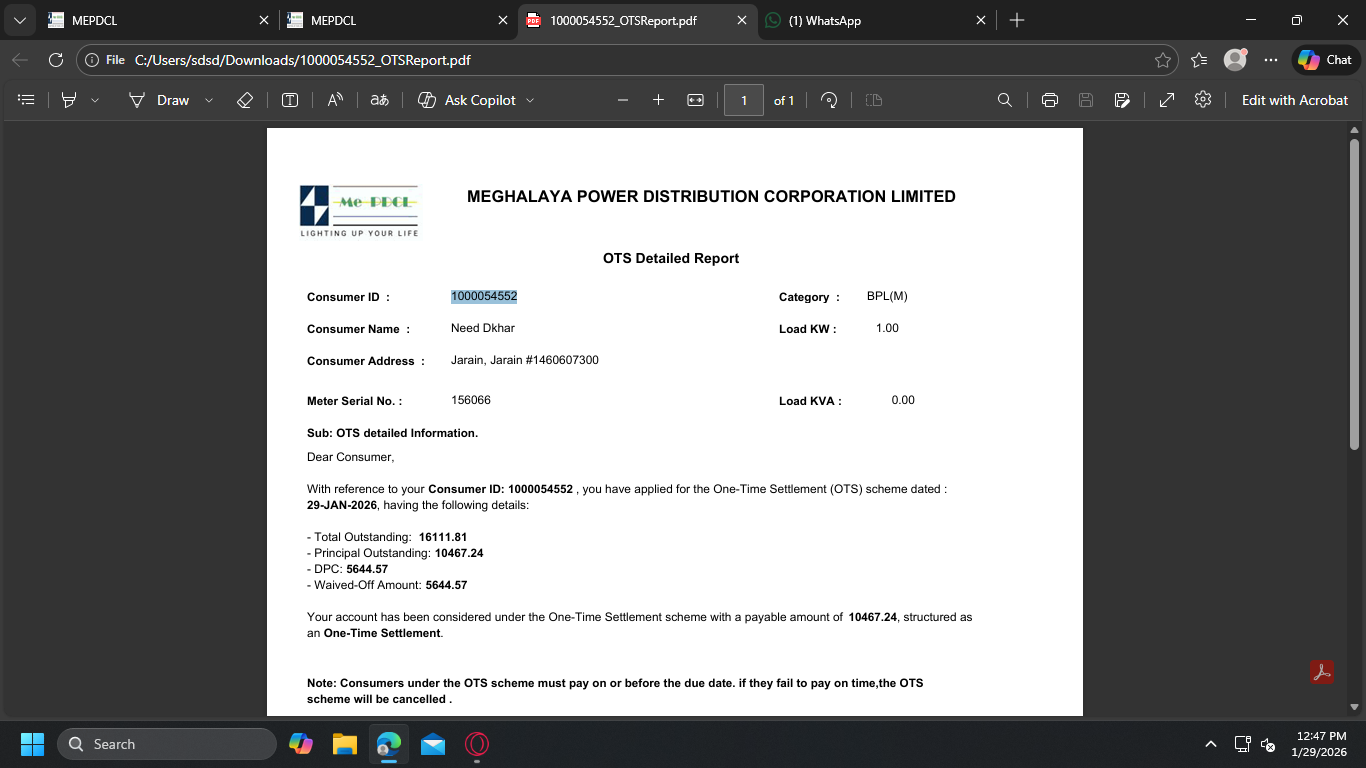Select the Add text tool
1366x768 pixels.
tap(290, 100)
